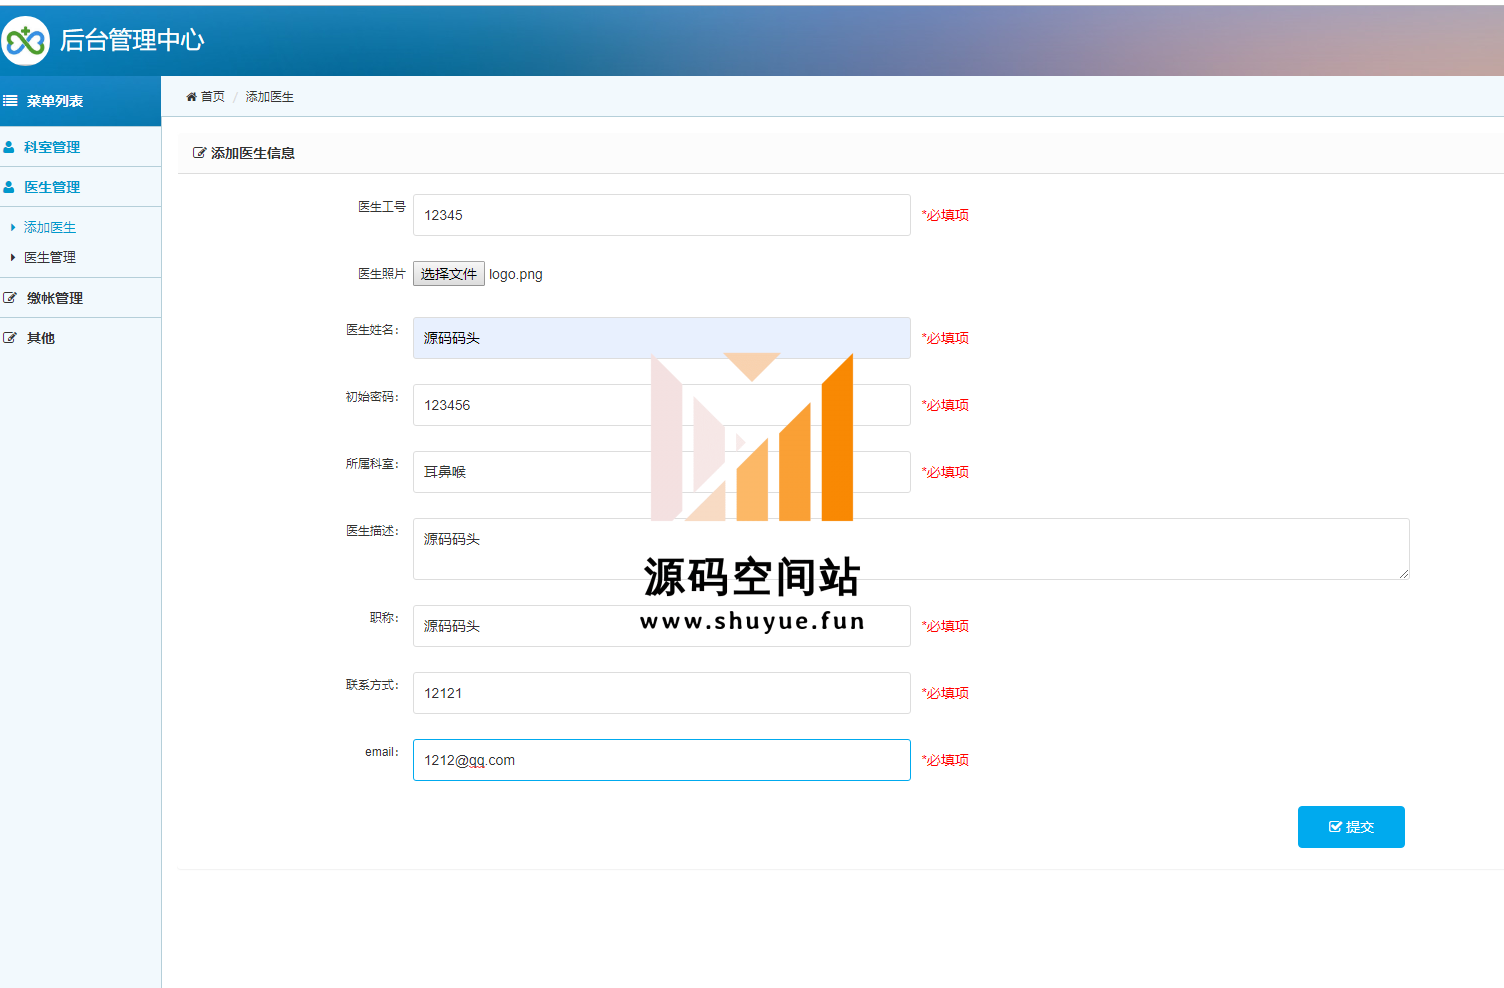The width and height of the screenshot is (1504, 988).
Task: Click the 所属科室 field showing 耳鼻喉
Action: tap(662, 472)
